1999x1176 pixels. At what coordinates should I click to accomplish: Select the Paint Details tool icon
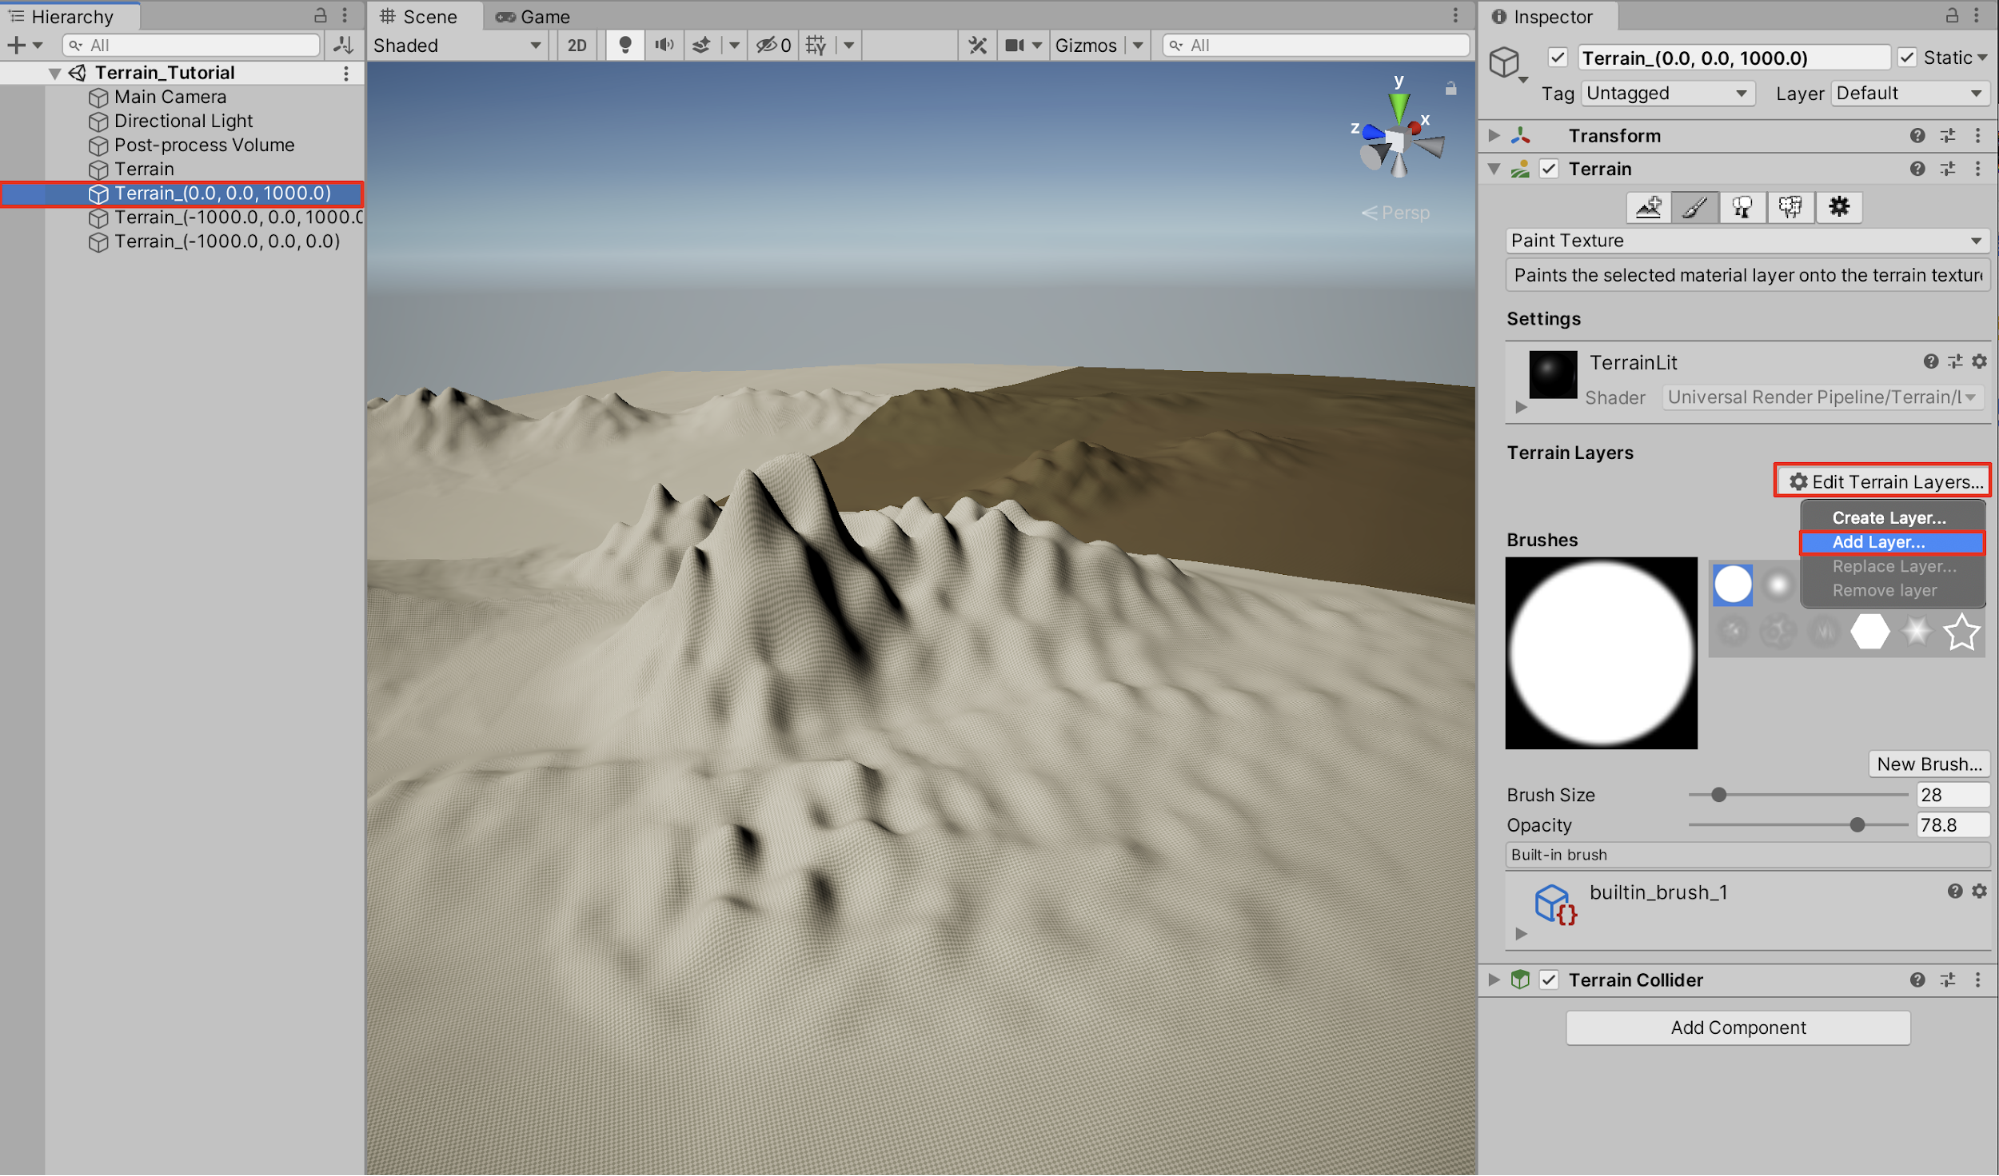(1790, 207)
